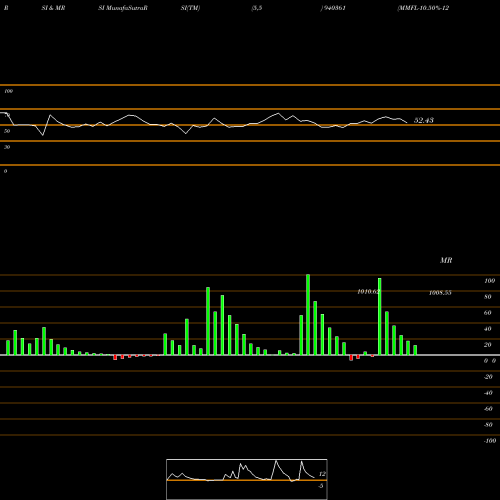Click the 50 label on RSI axis

[7, 131]
